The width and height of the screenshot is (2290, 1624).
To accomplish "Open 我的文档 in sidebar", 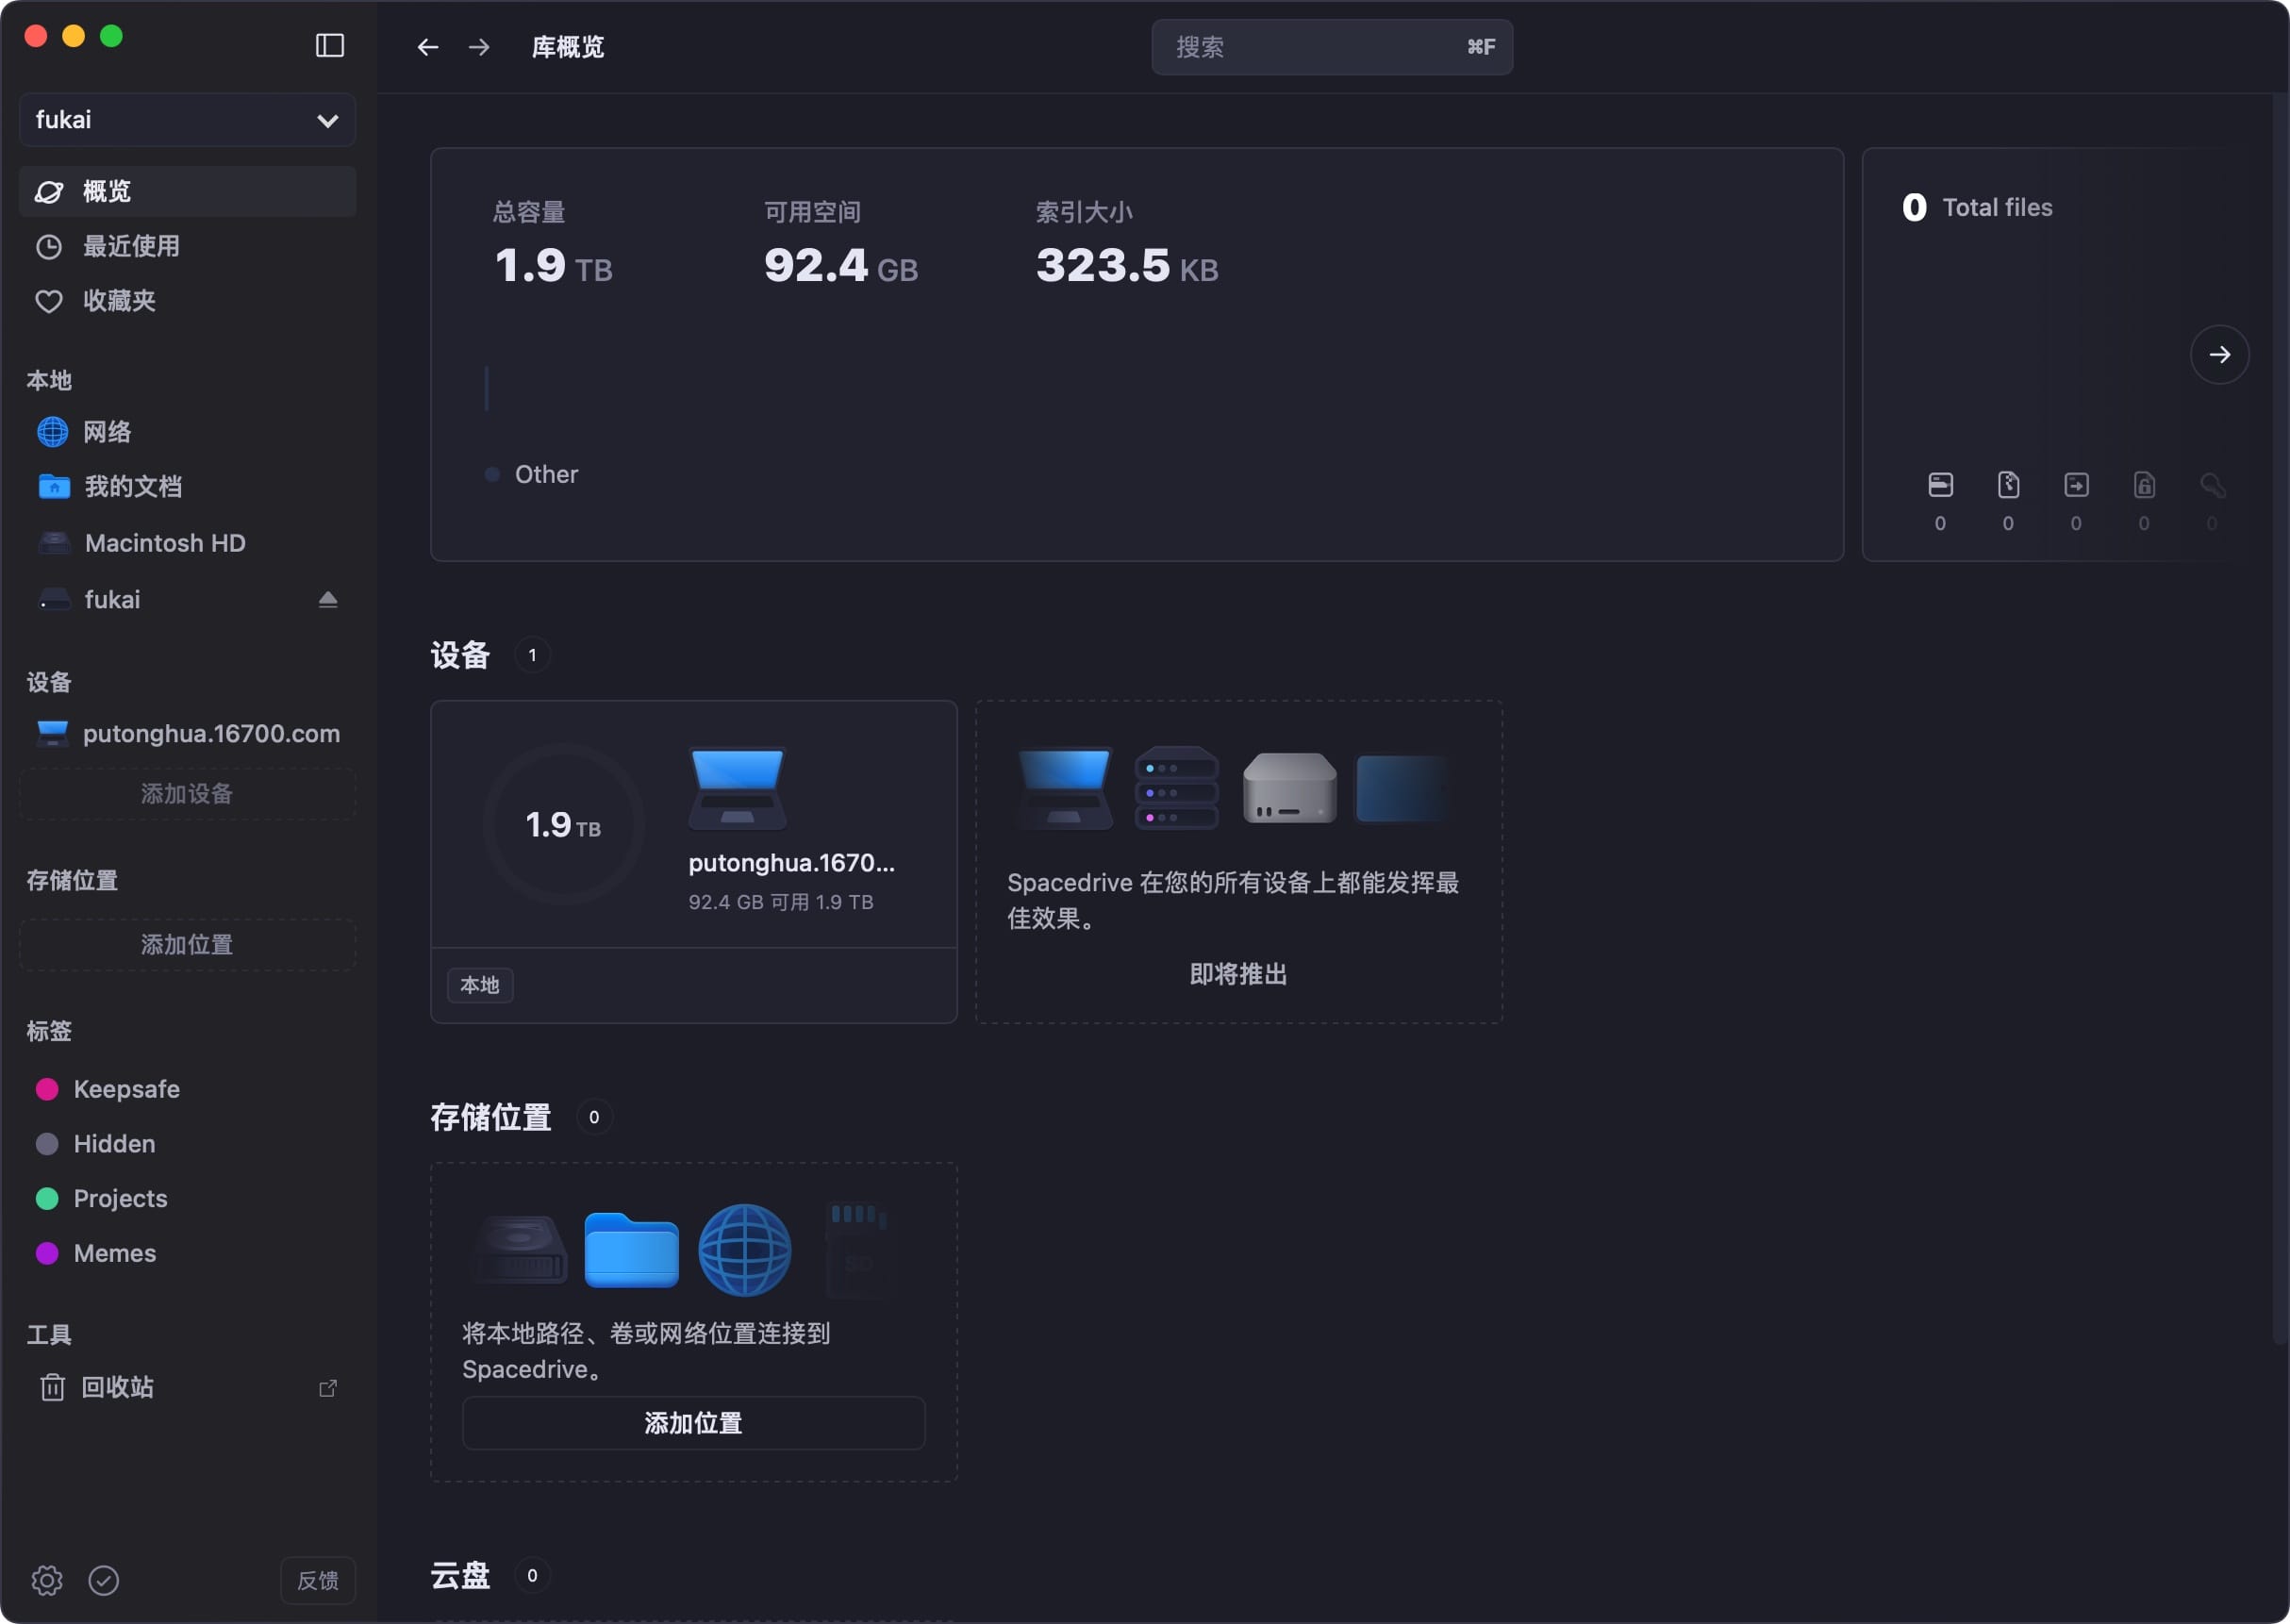I will (x=188, y=487).
